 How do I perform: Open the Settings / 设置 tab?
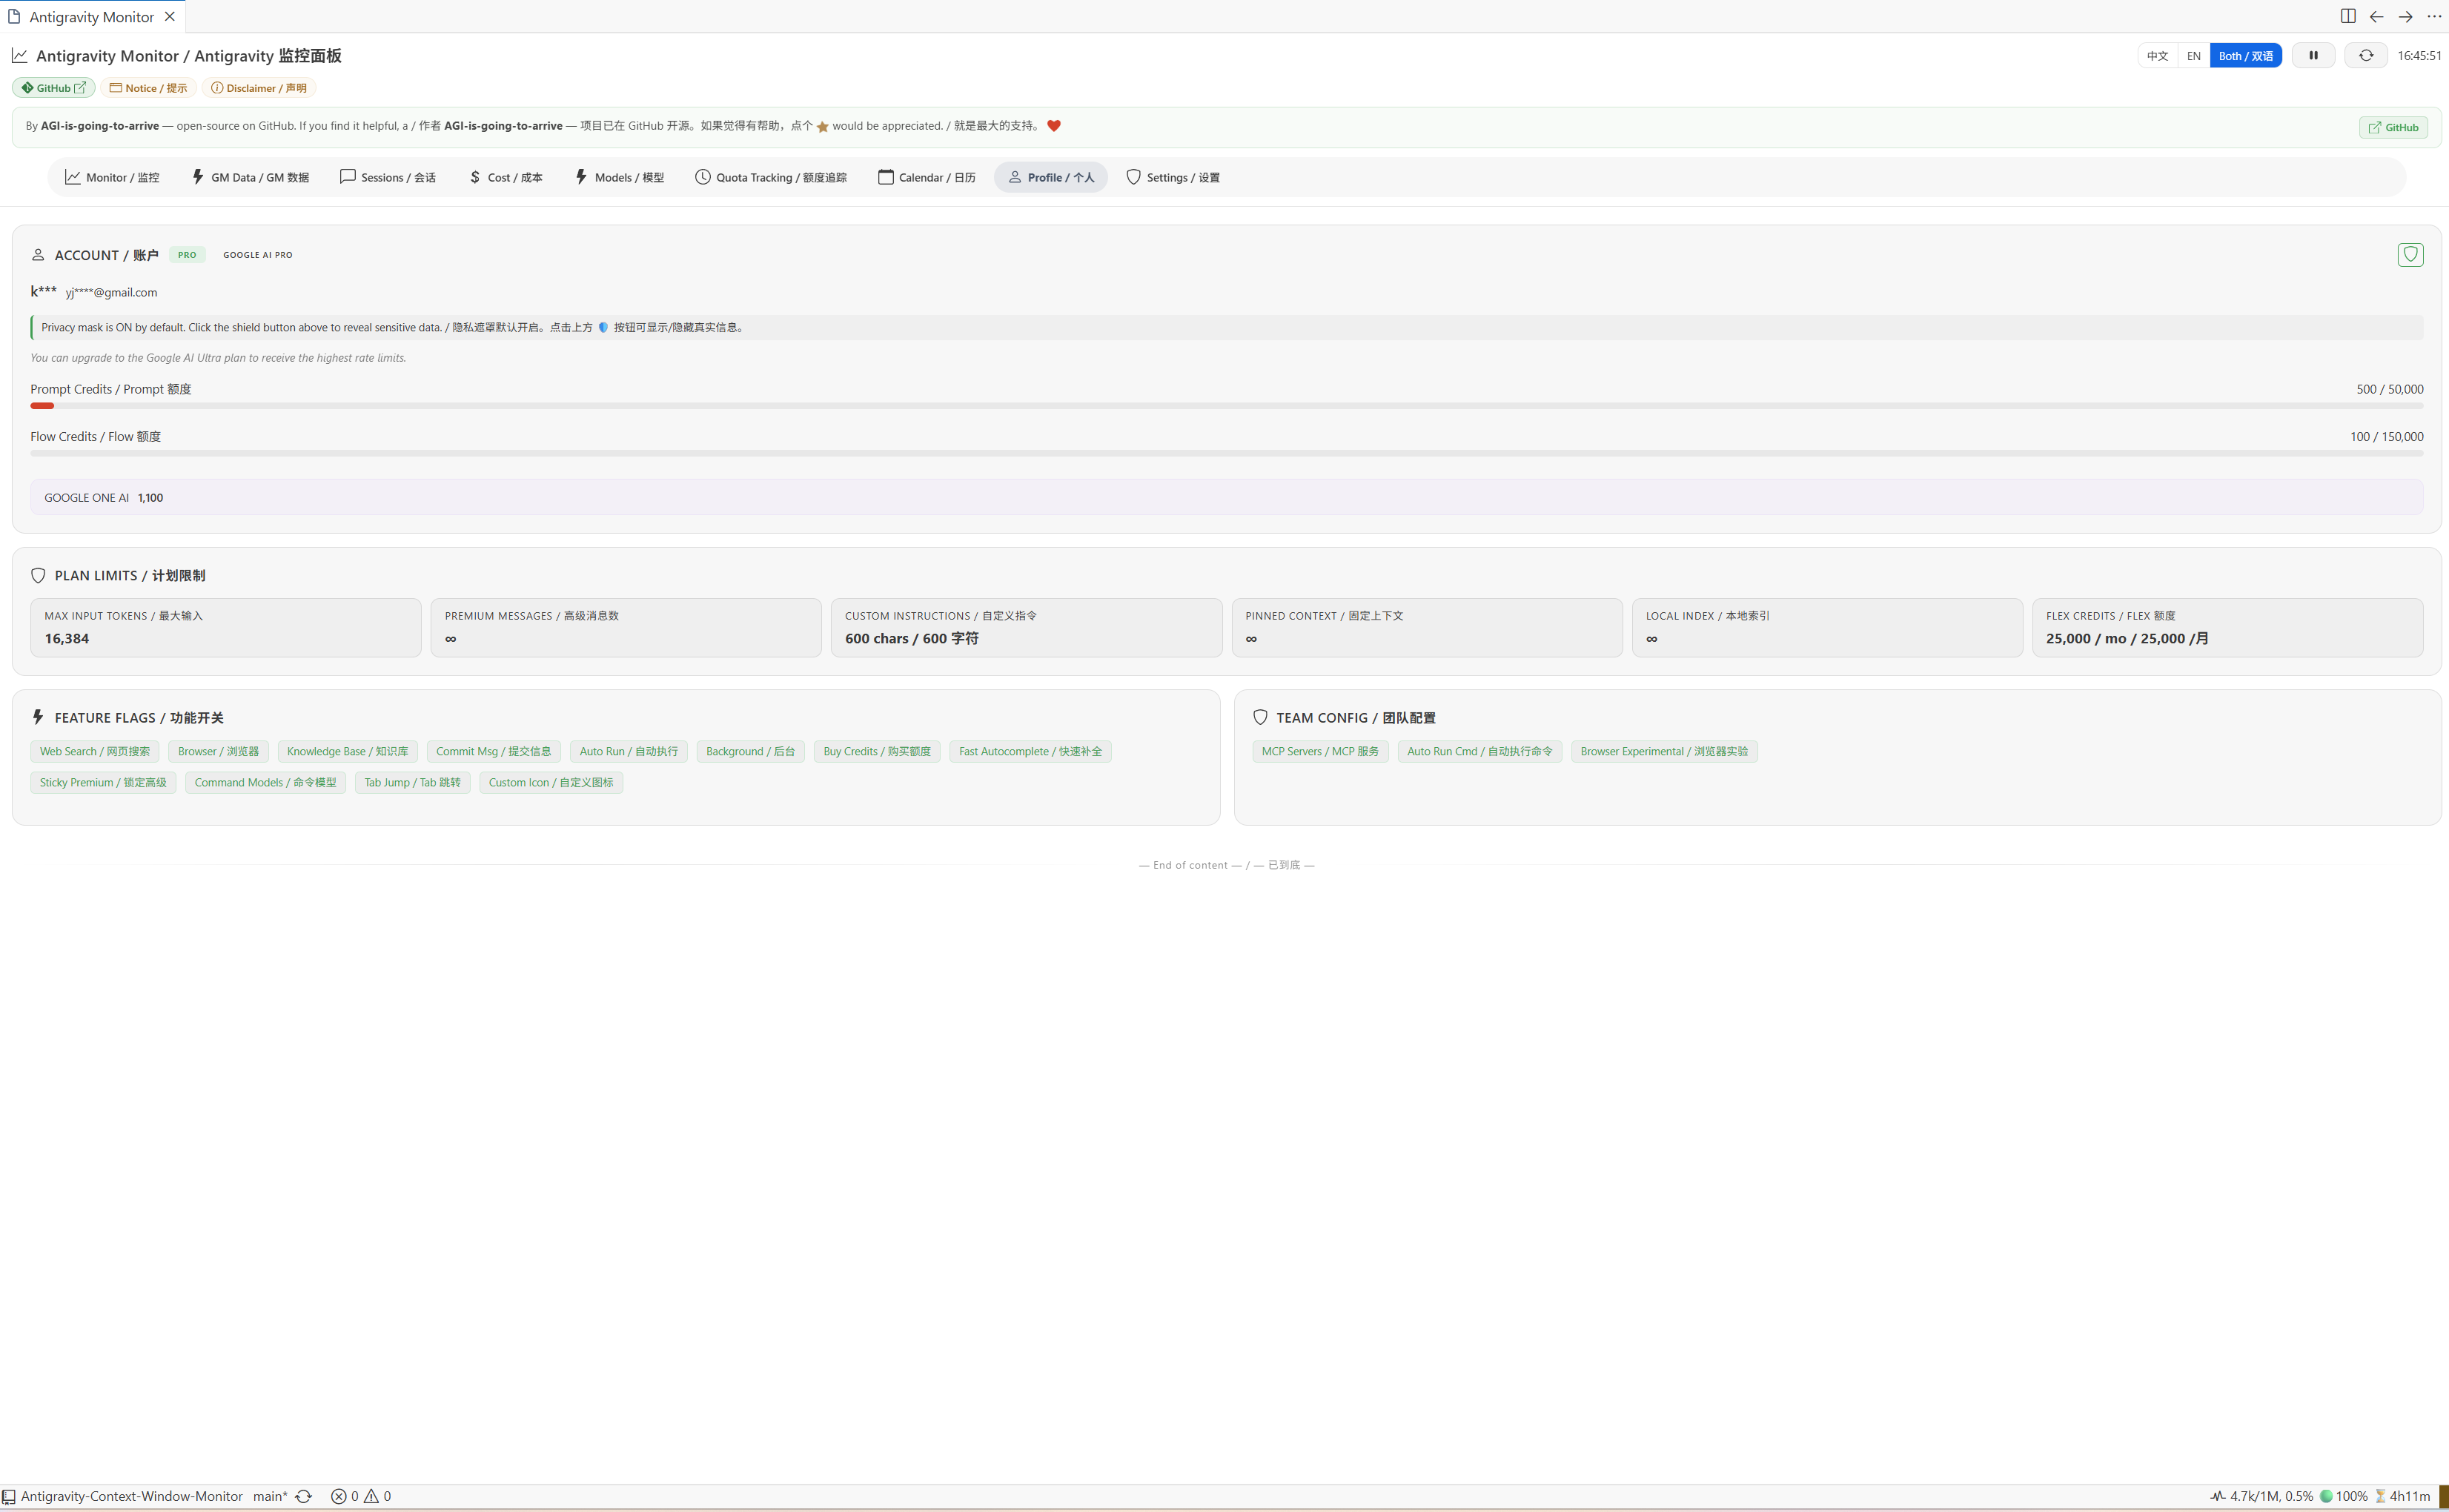pos(1173,177)
